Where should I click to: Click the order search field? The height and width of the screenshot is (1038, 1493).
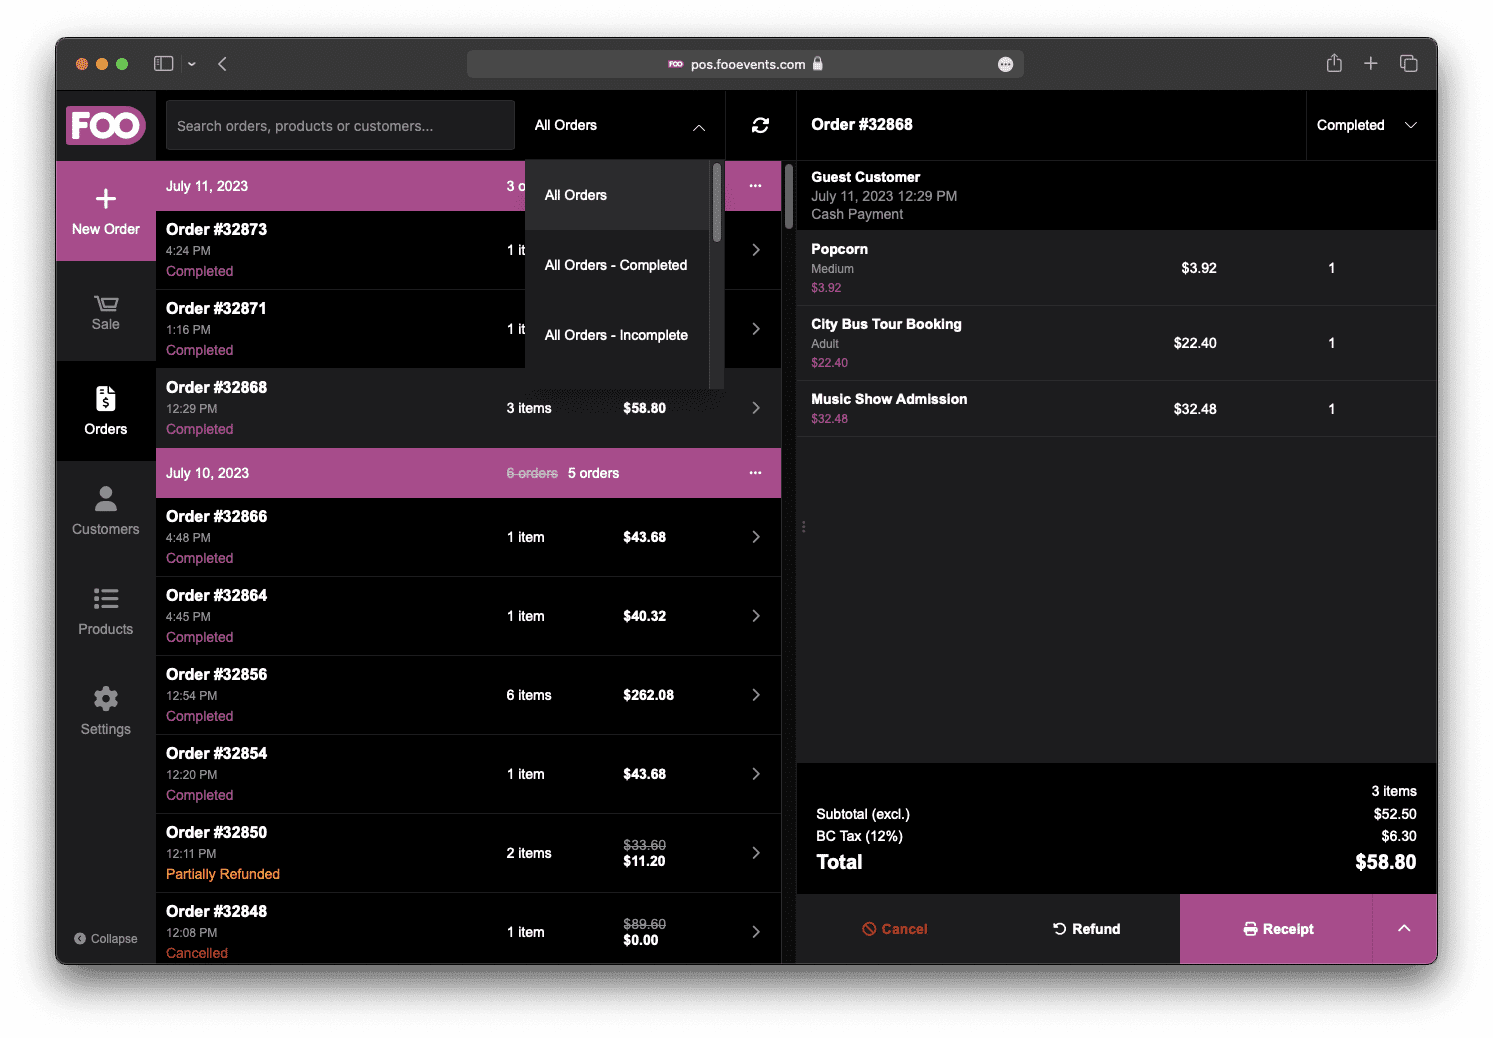coord(340,125)
